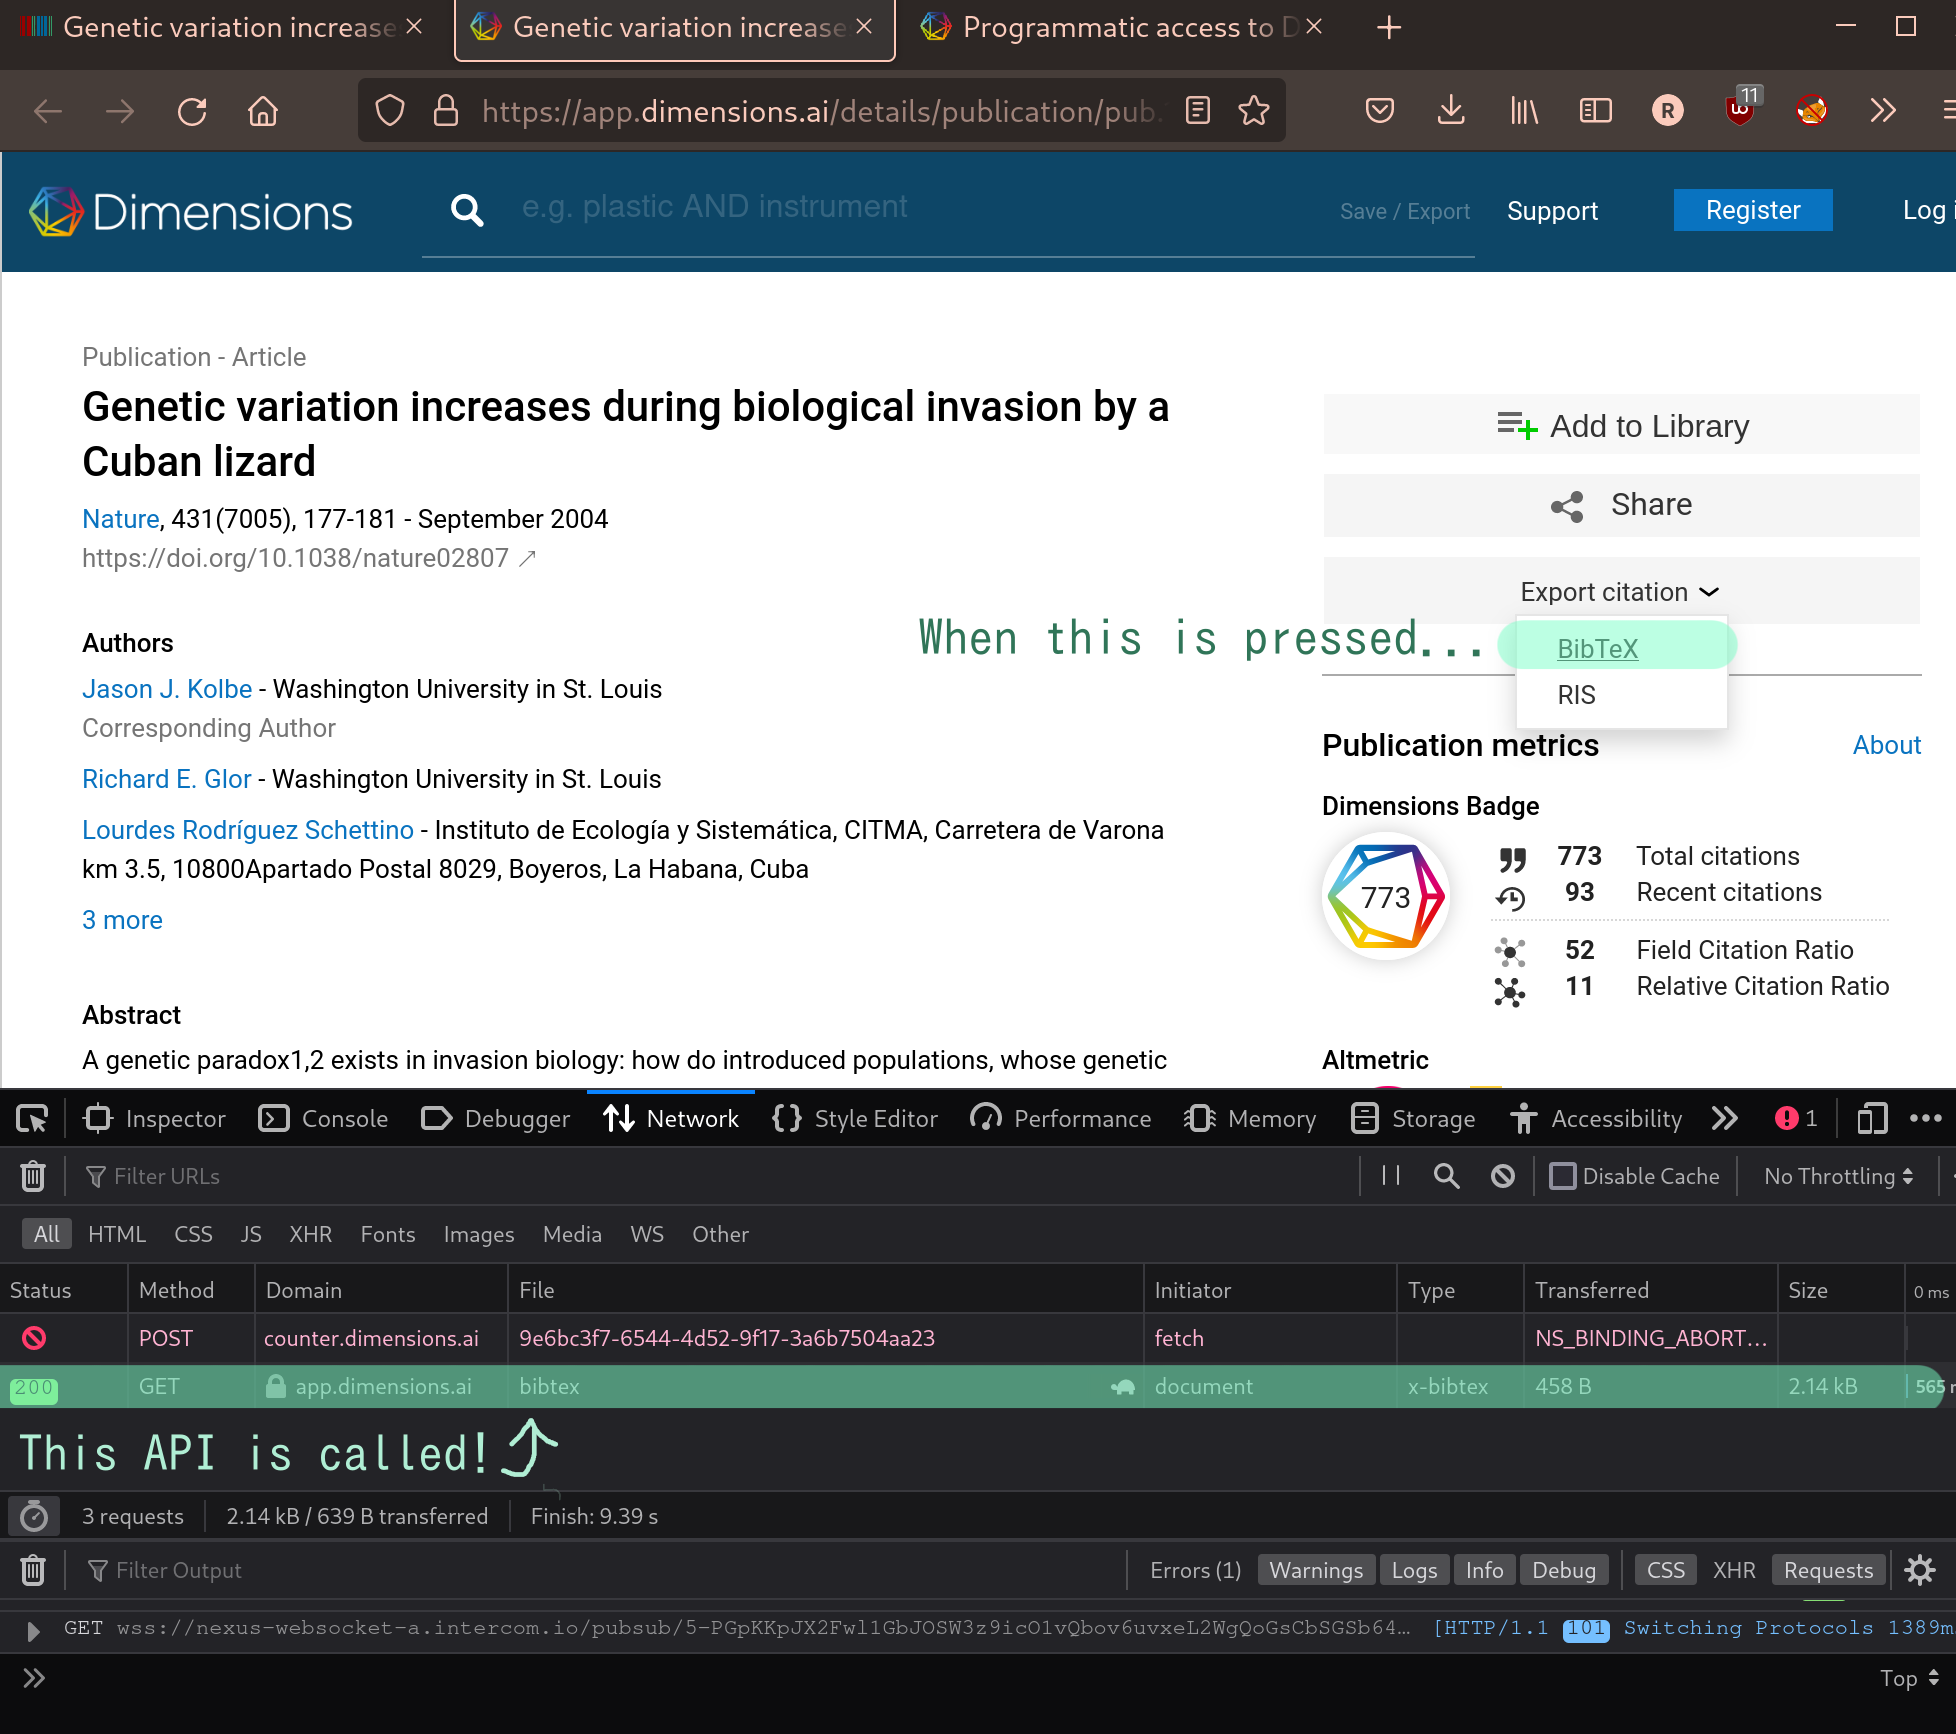Open site security shield icon in address bar
The height and width of the screenshot is (1734, 1956).
[390, 110]
